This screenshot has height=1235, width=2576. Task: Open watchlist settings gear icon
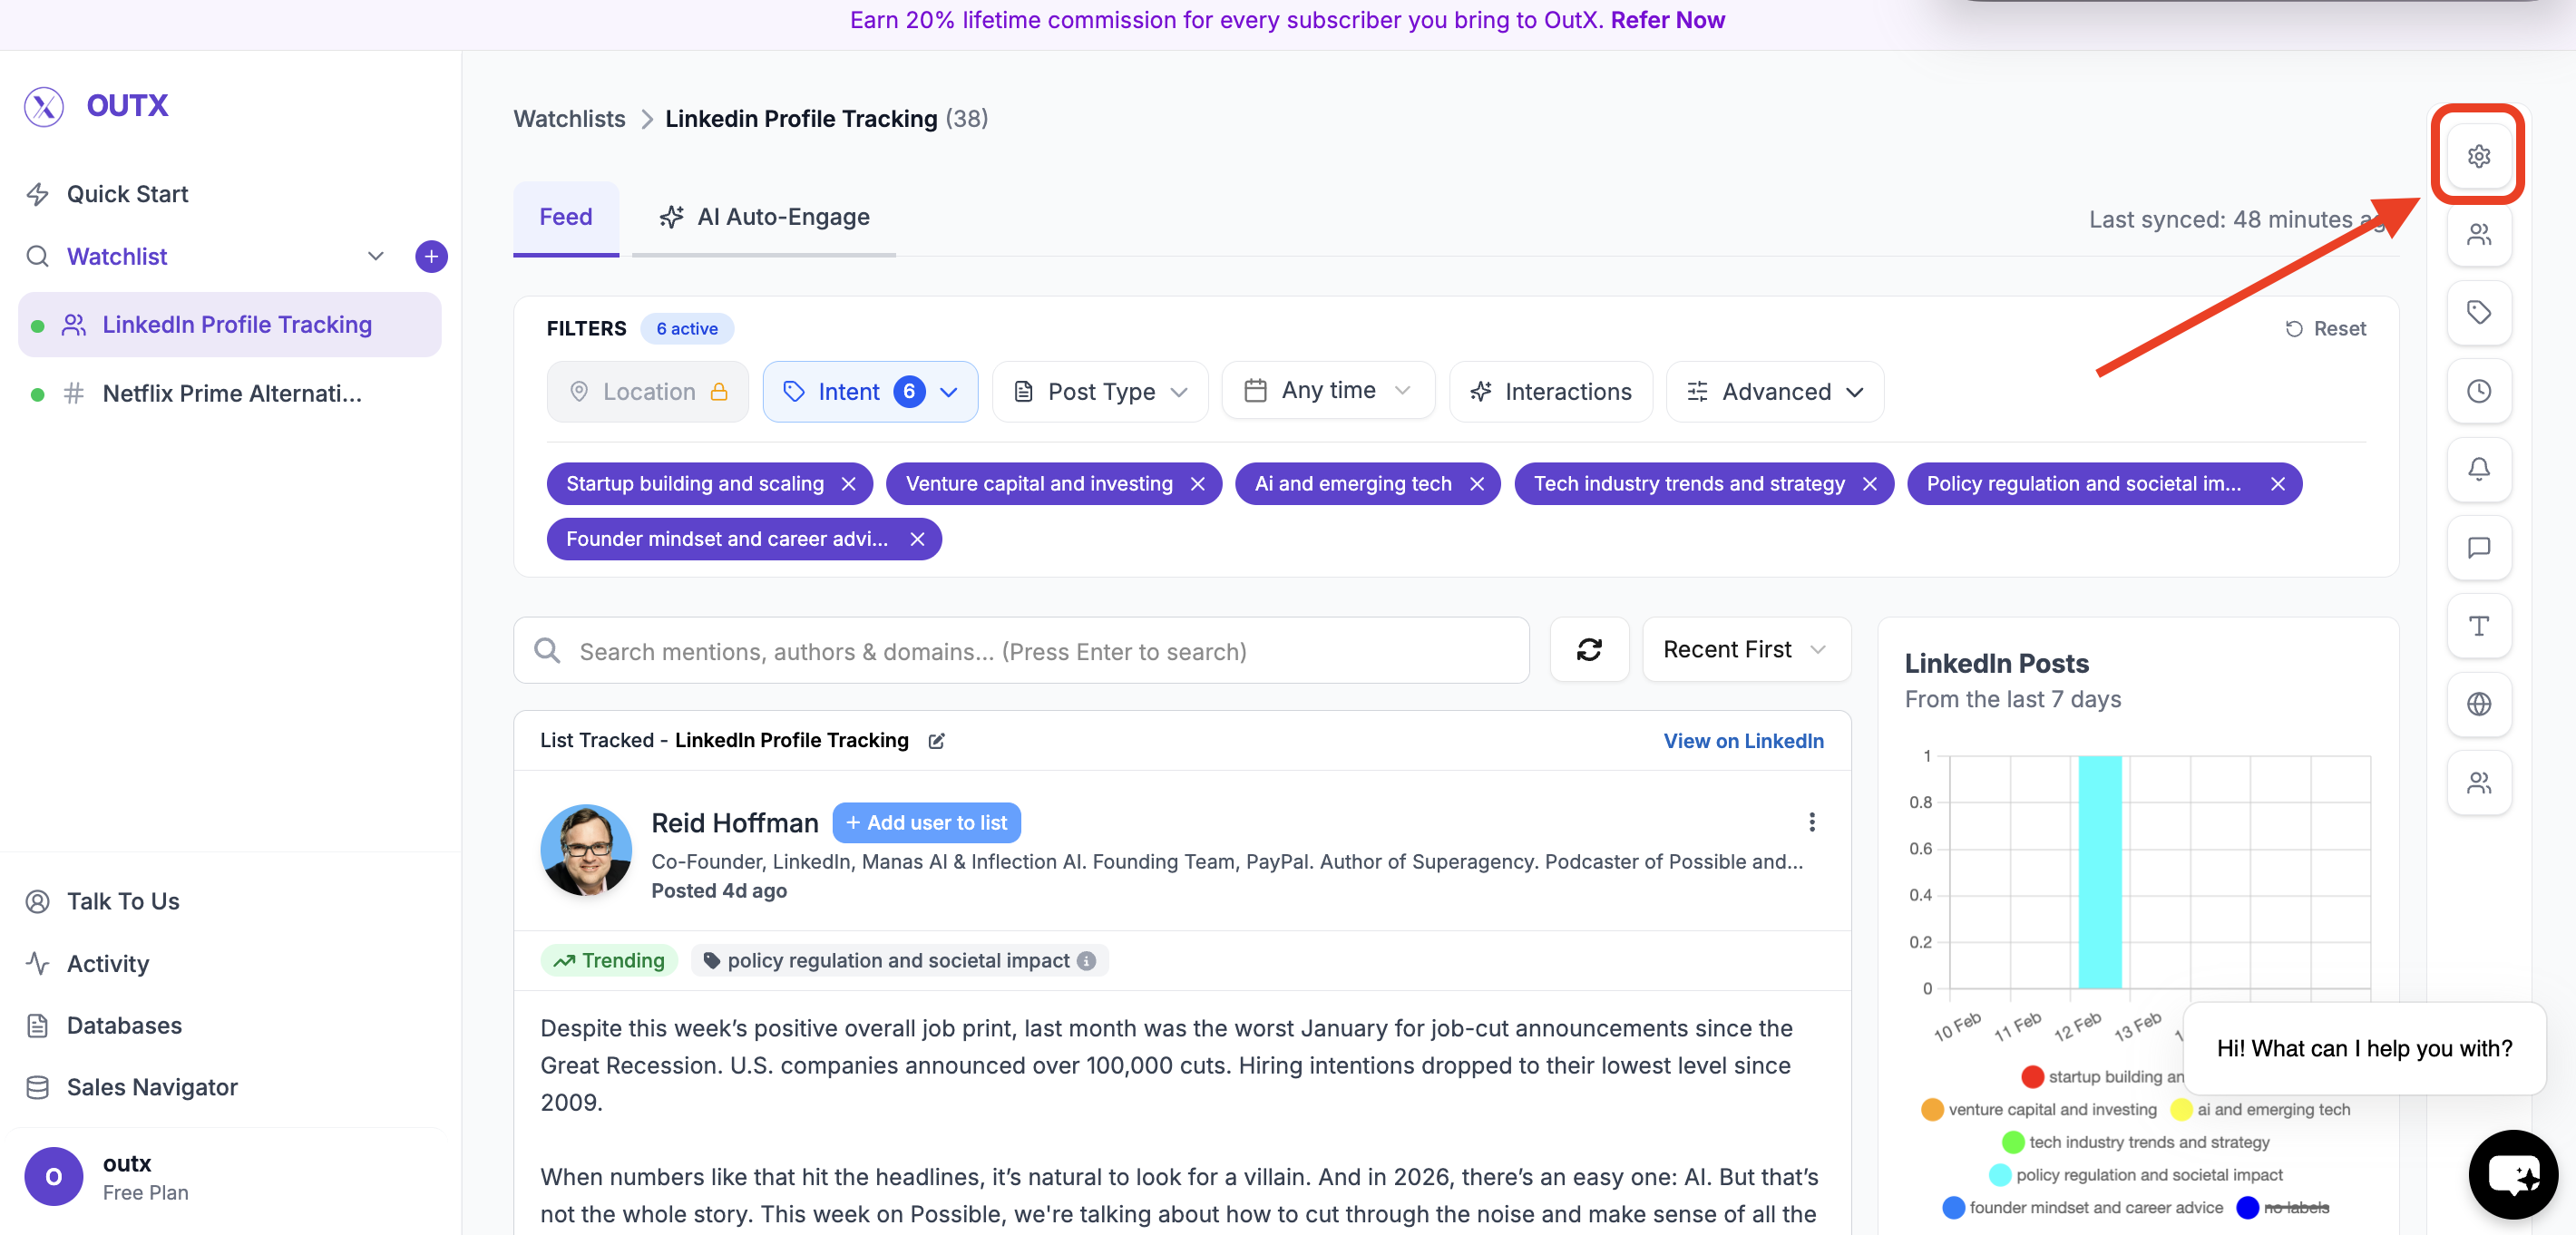[2478, 156]
